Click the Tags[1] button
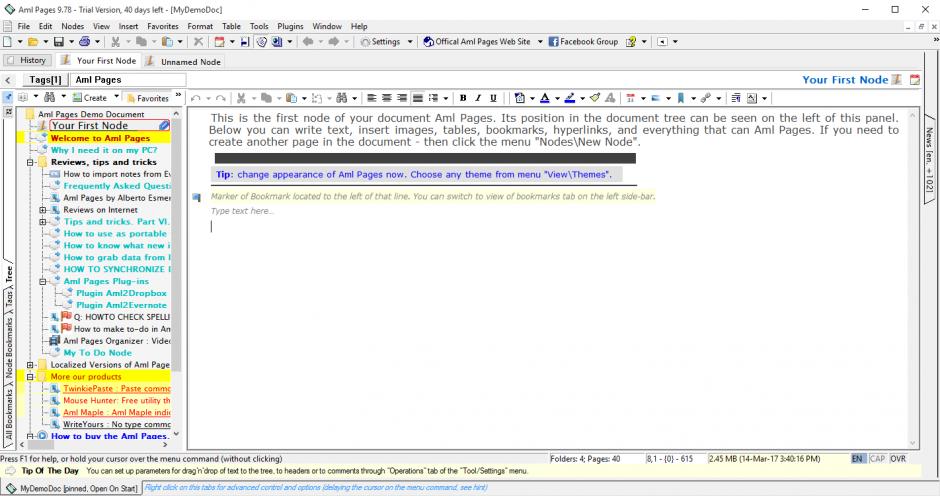940x496 pixels. point(45,80)
